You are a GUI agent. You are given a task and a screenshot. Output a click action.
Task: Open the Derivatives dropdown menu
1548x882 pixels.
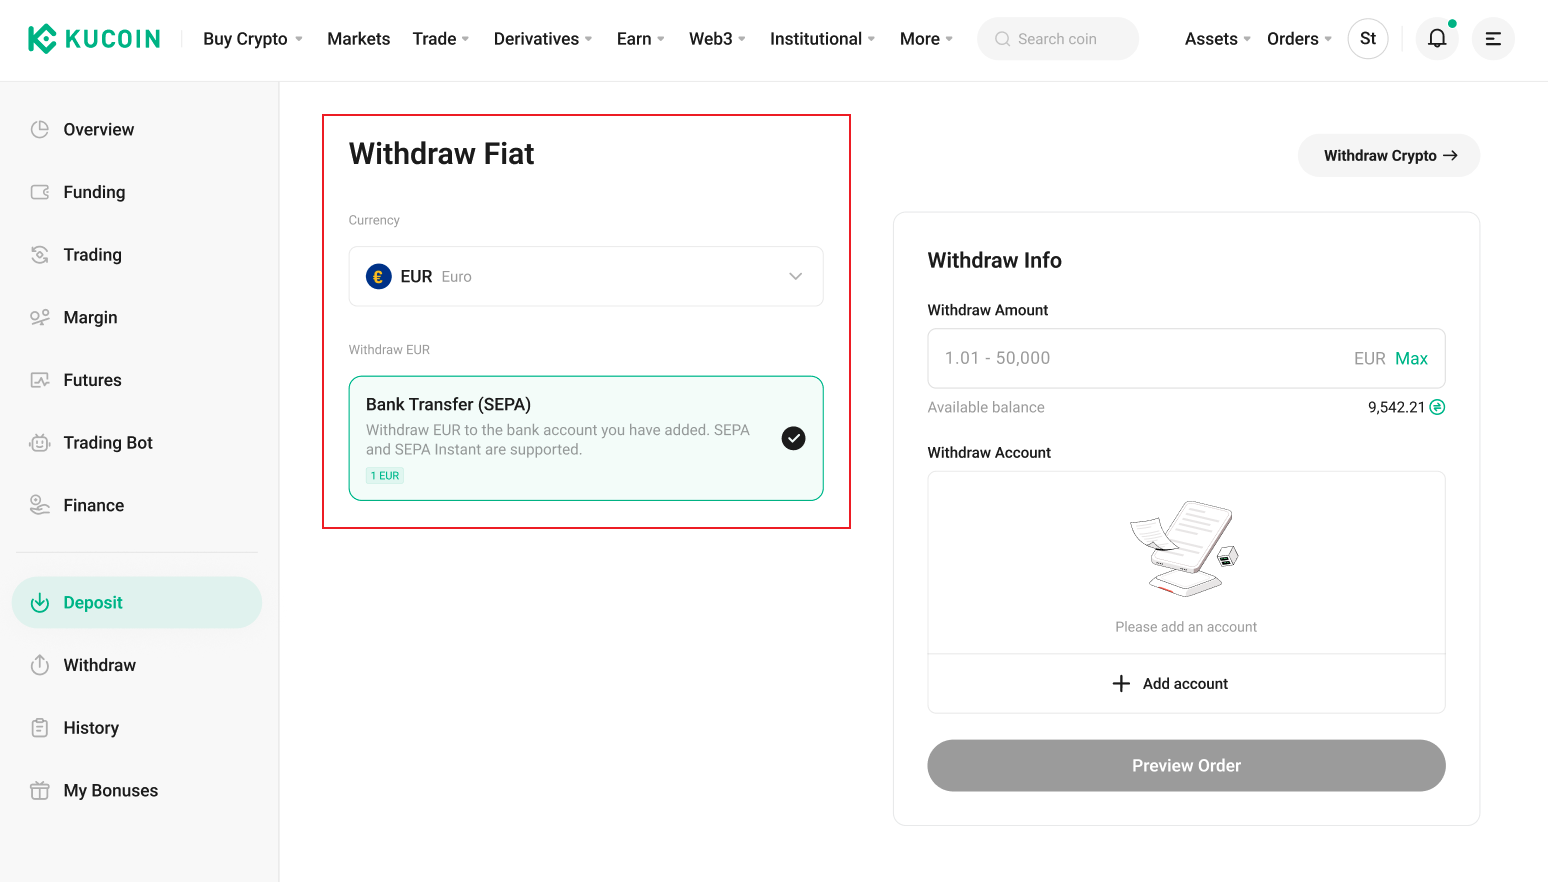(x=542, y=39)
